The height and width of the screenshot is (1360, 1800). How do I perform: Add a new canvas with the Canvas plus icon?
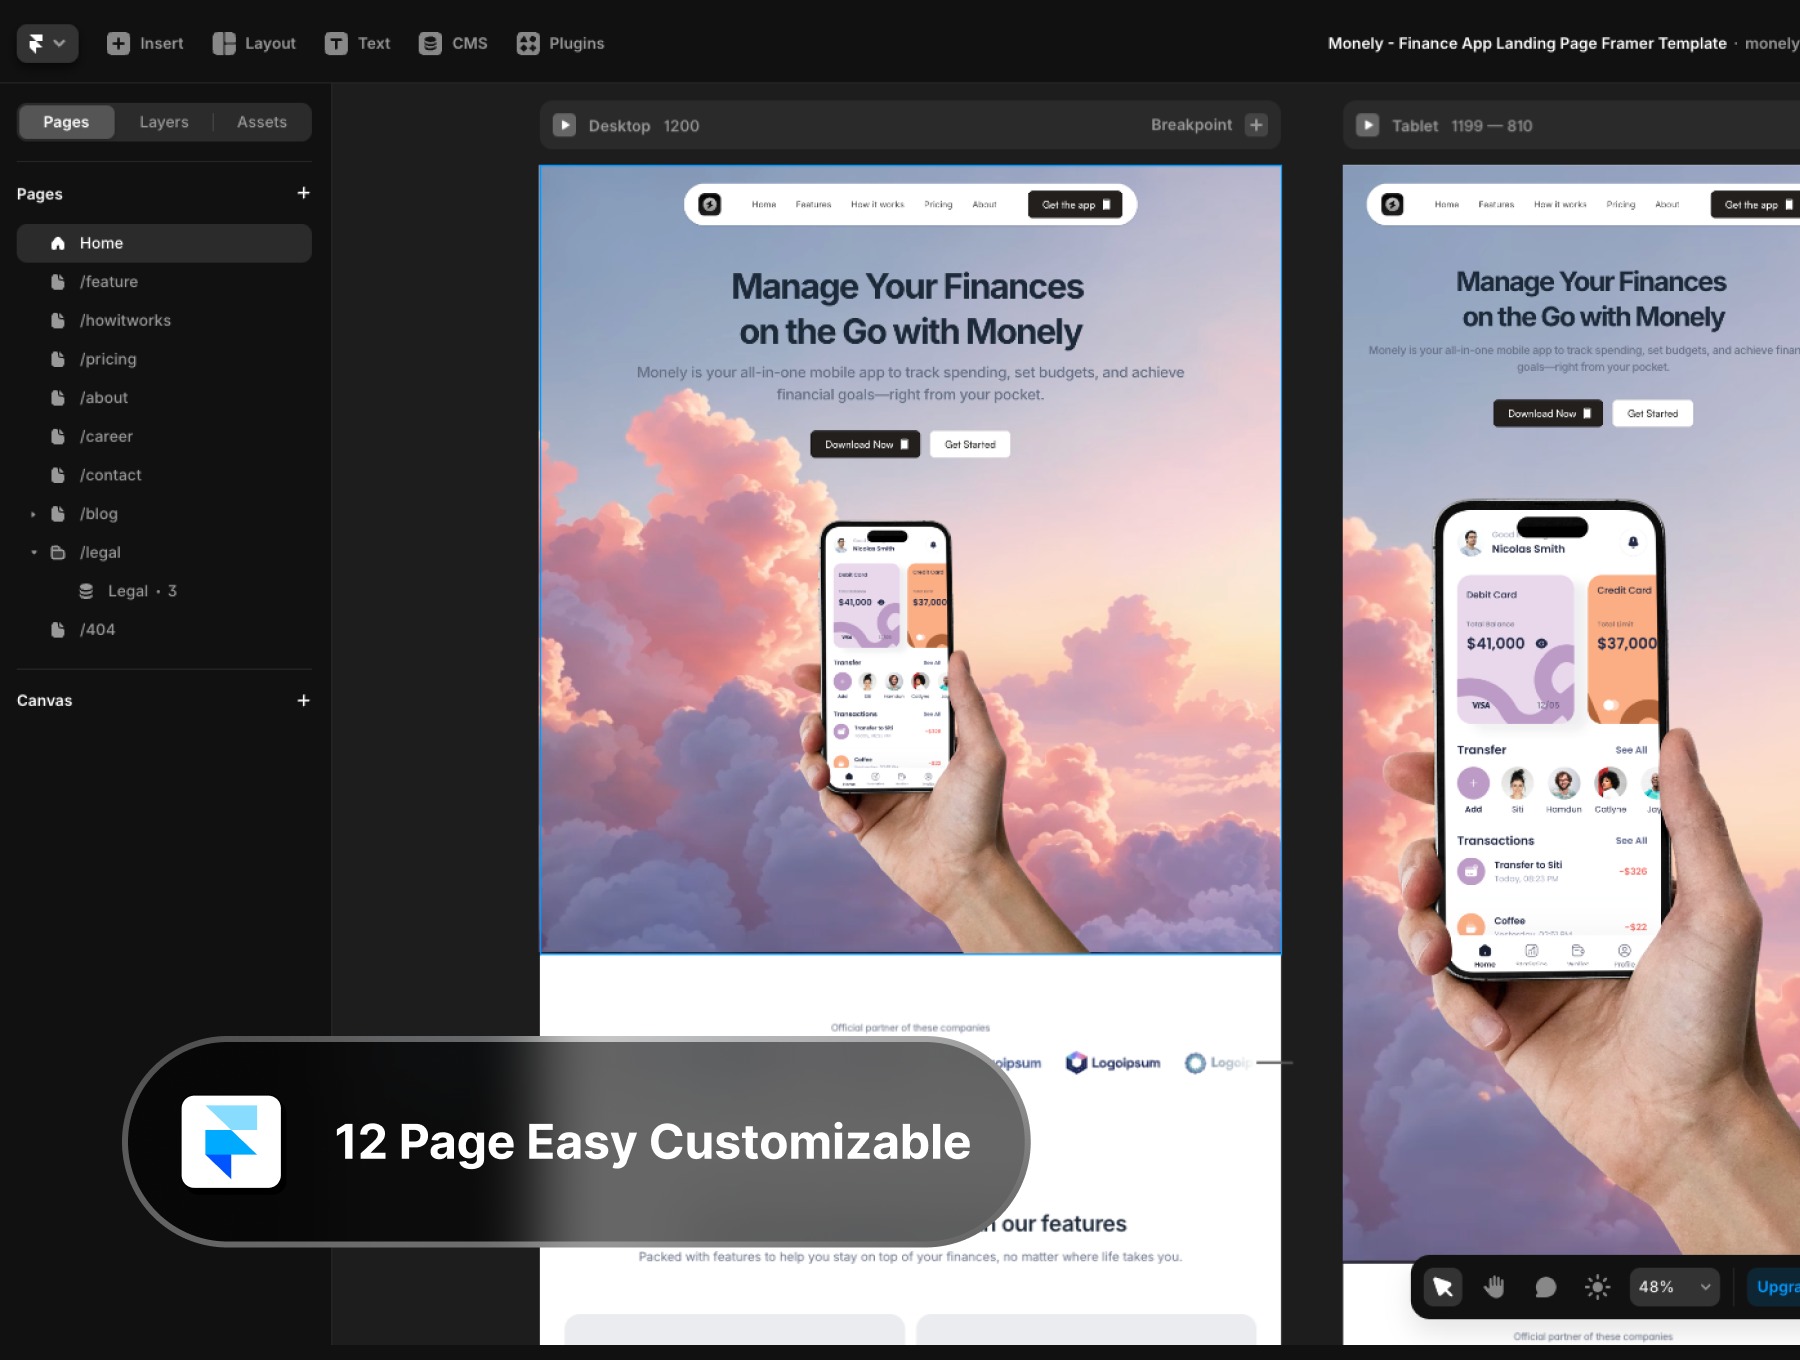[303, 700]
